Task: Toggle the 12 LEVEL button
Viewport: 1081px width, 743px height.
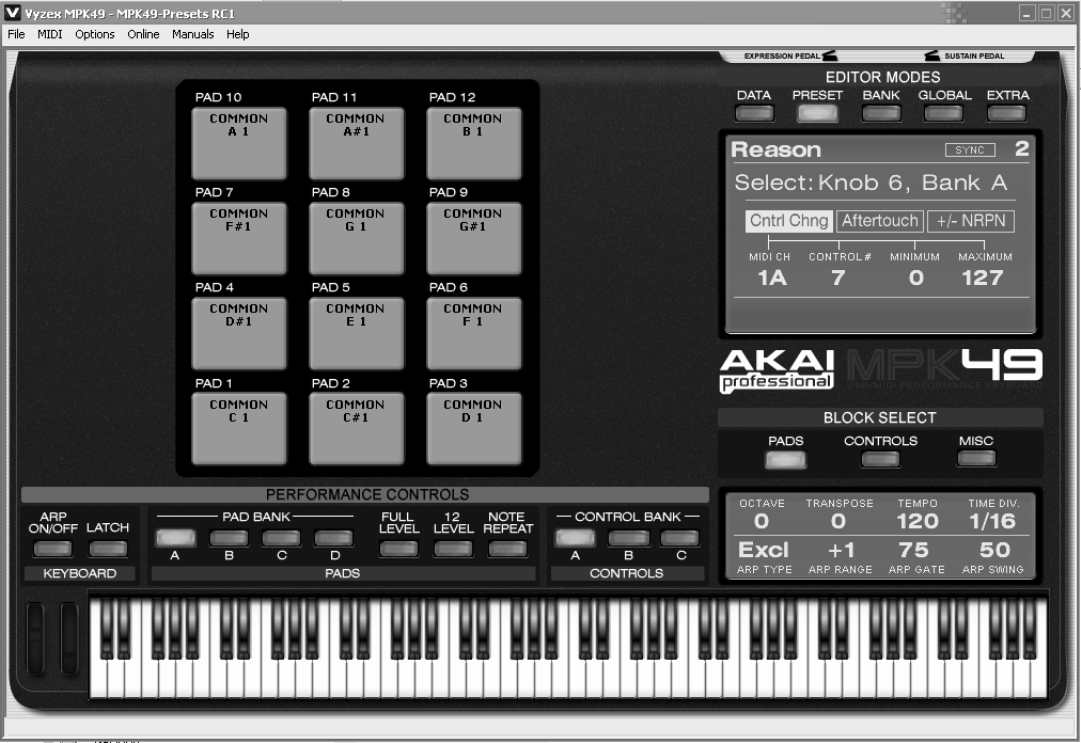Action: coord(453,549)
